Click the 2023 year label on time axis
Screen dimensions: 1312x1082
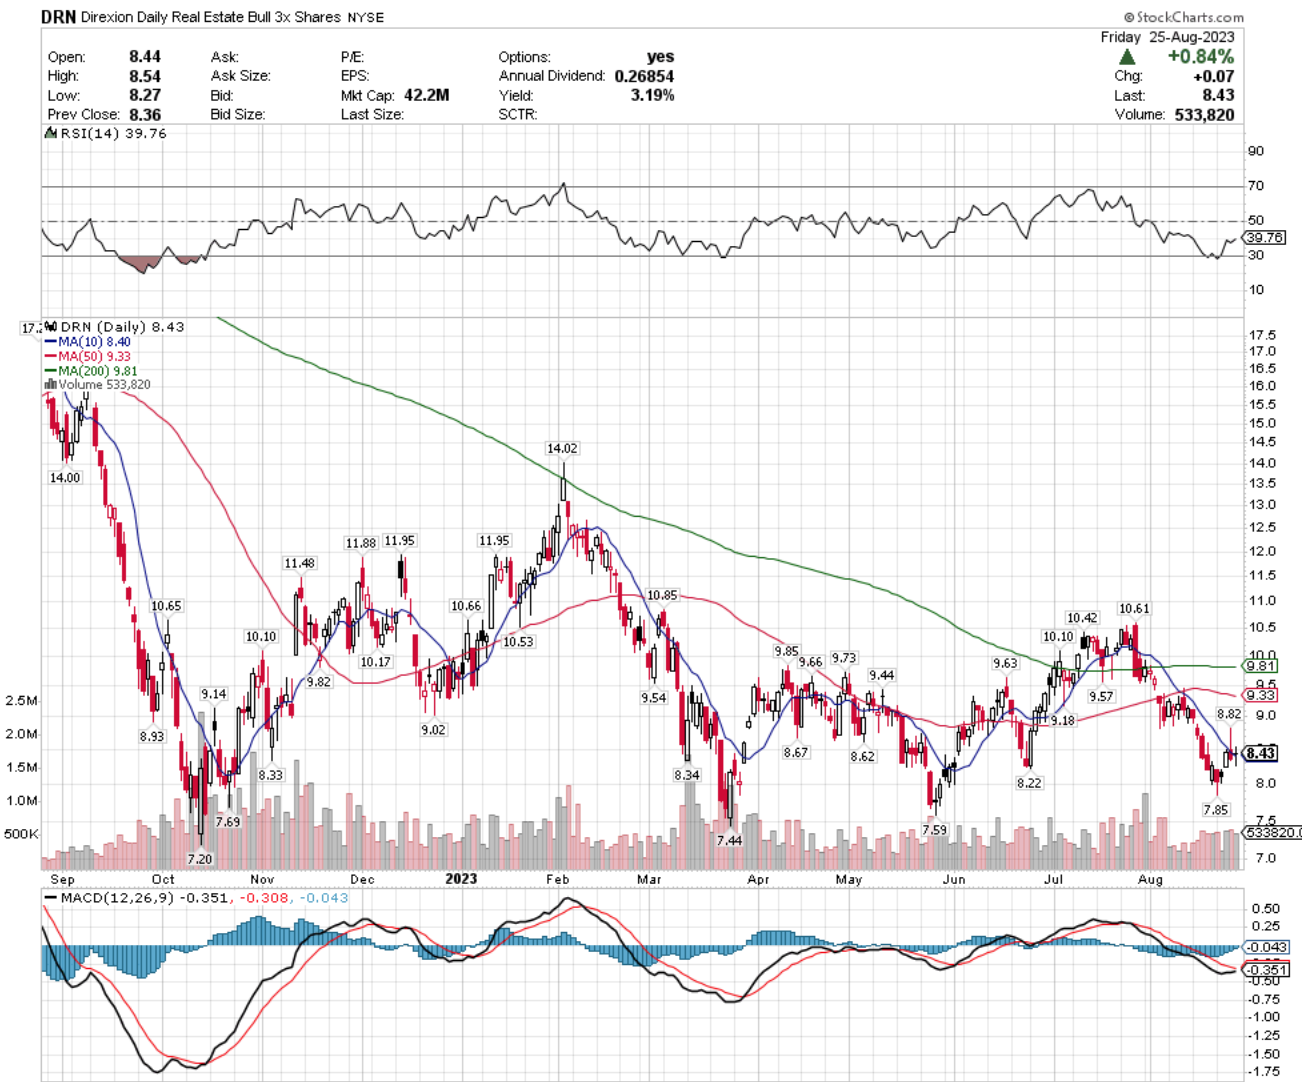tap(461, 879)
